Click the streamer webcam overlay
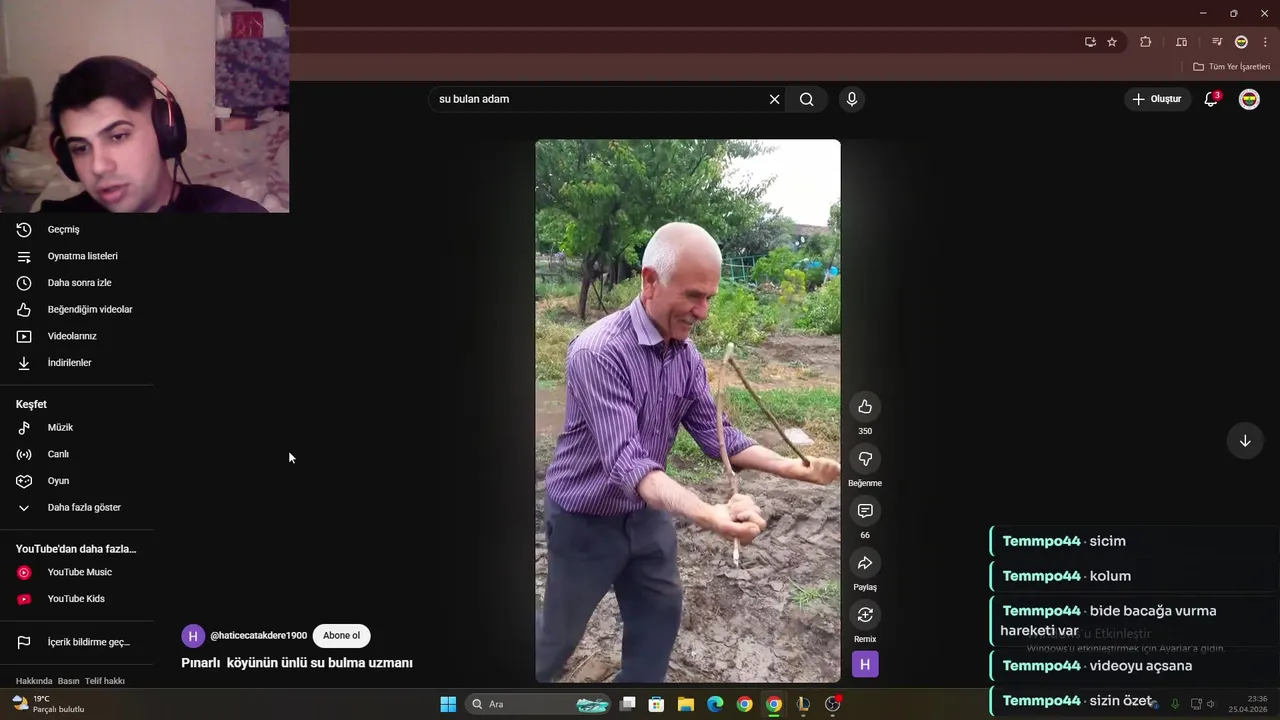This screenshot has width=1280, height=720. point(145,106)
